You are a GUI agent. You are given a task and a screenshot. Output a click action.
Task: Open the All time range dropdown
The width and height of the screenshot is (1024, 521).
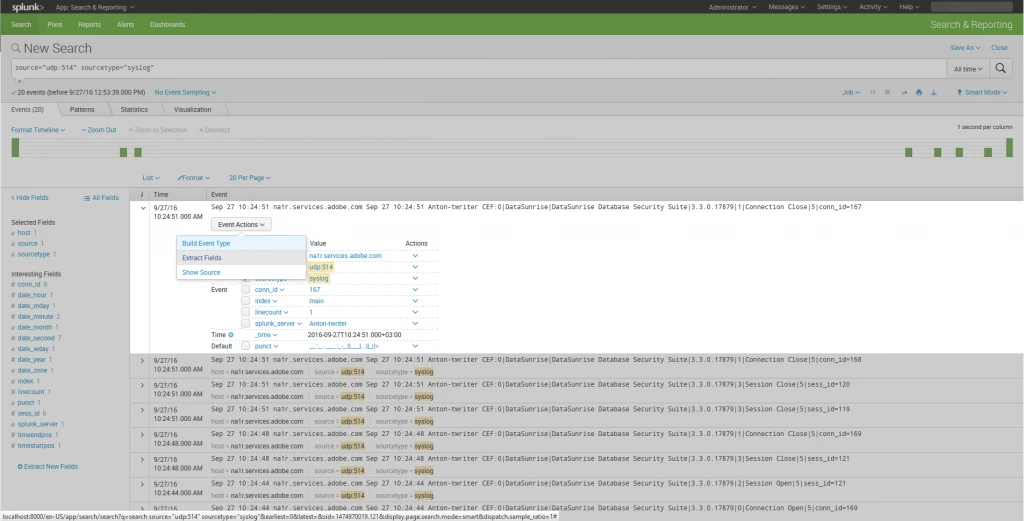click(968, 68)
